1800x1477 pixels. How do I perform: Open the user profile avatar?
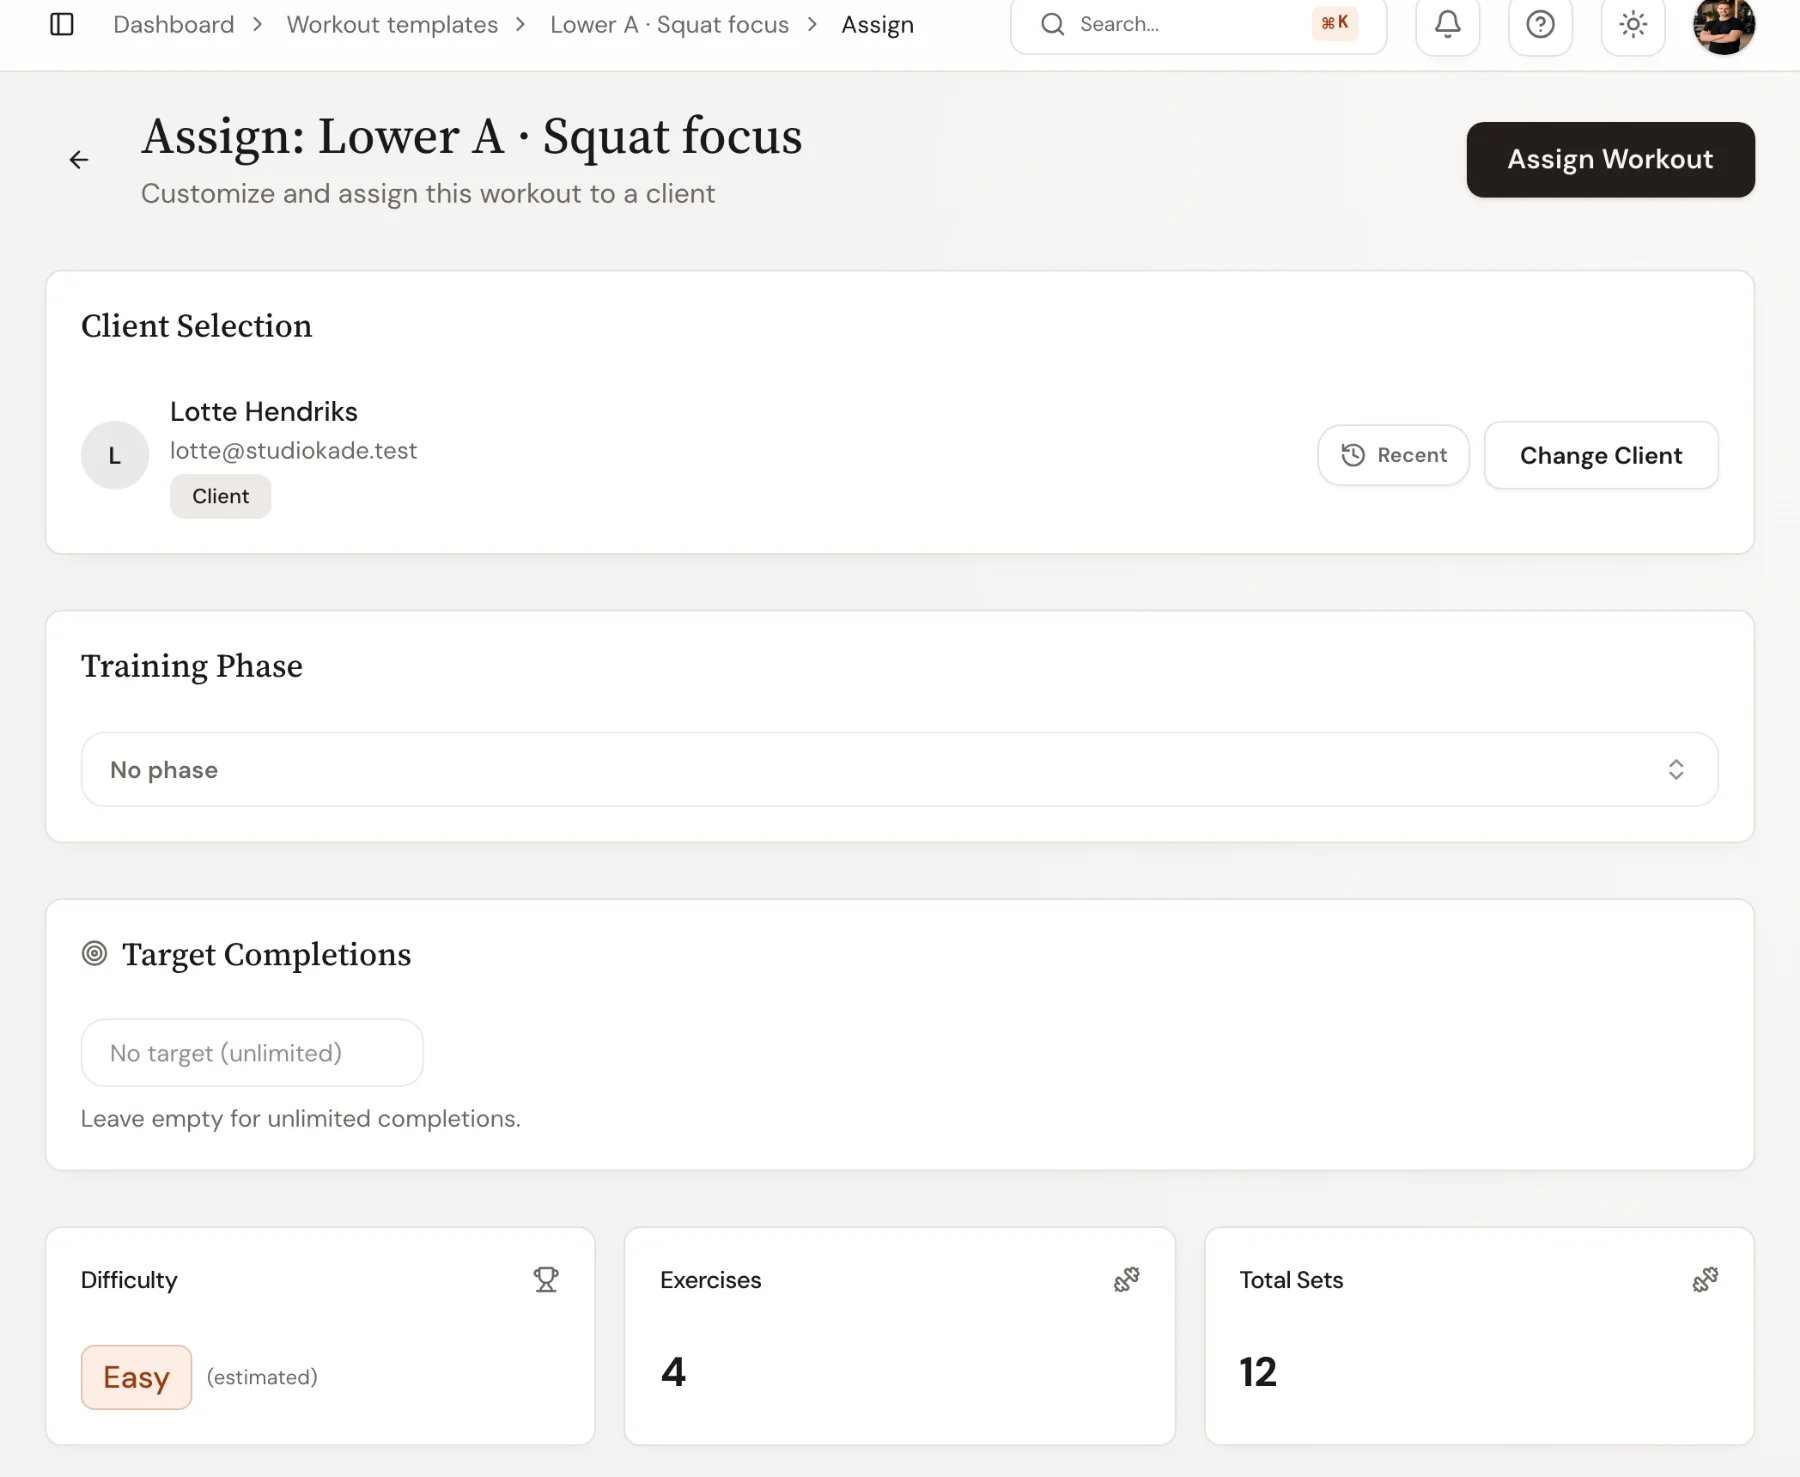pos(1724,25)
